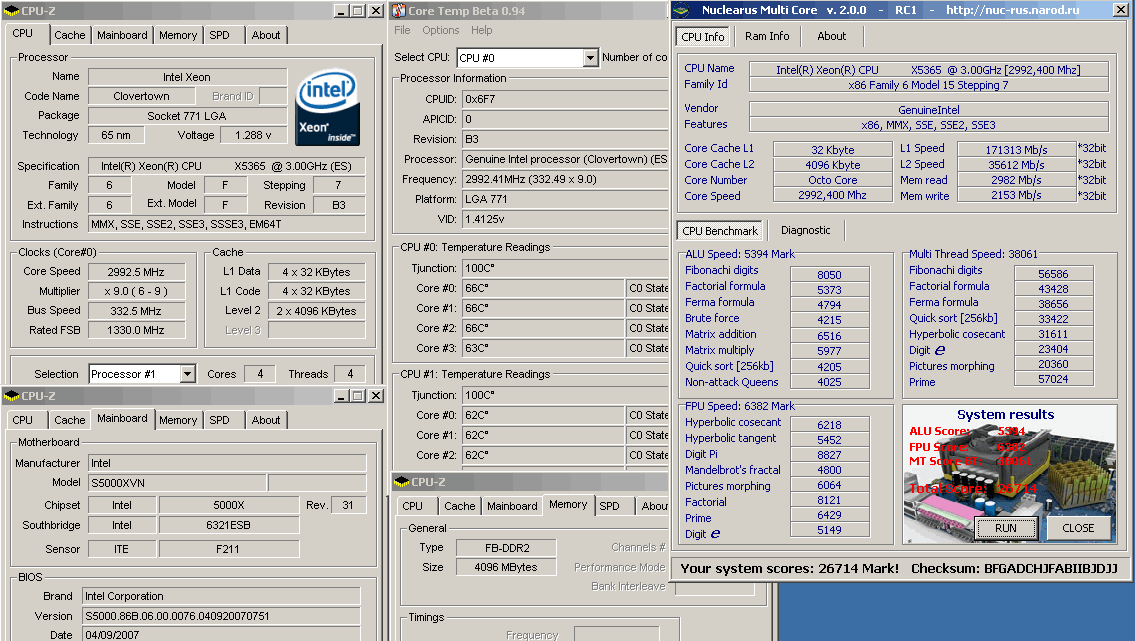Click the '0x6F7' CPUID value in Core Temp
1135x641 pixels.
(565, 99)
